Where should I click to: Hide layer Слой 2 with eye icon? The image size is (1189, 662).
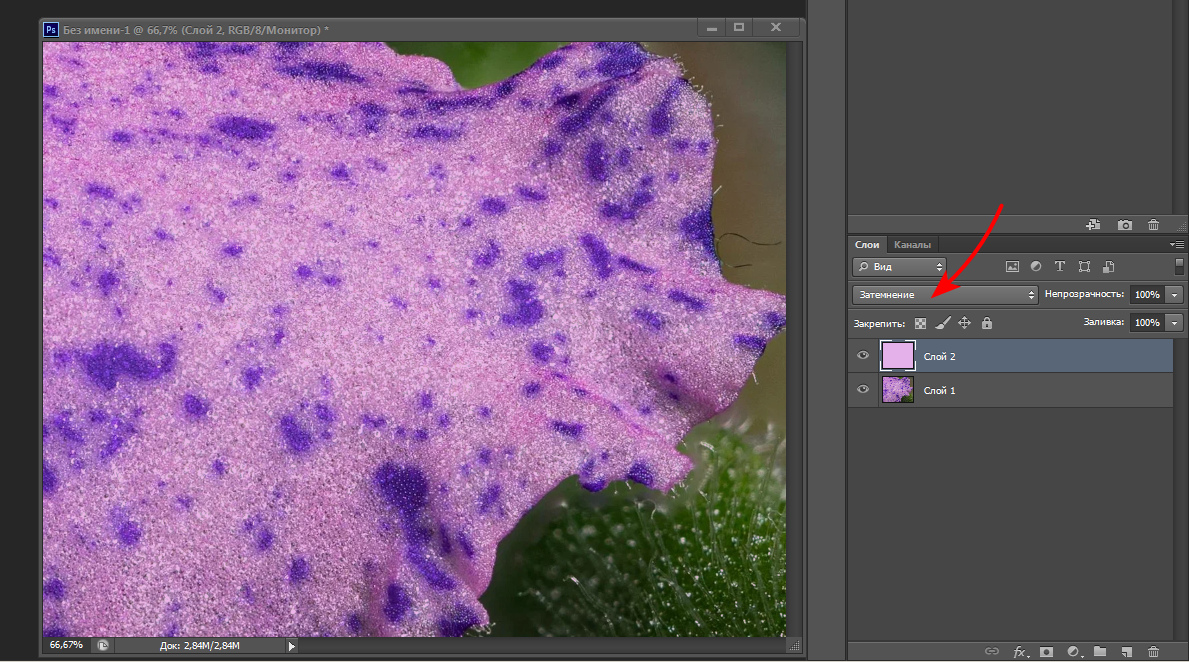click(x=863, y=356)
